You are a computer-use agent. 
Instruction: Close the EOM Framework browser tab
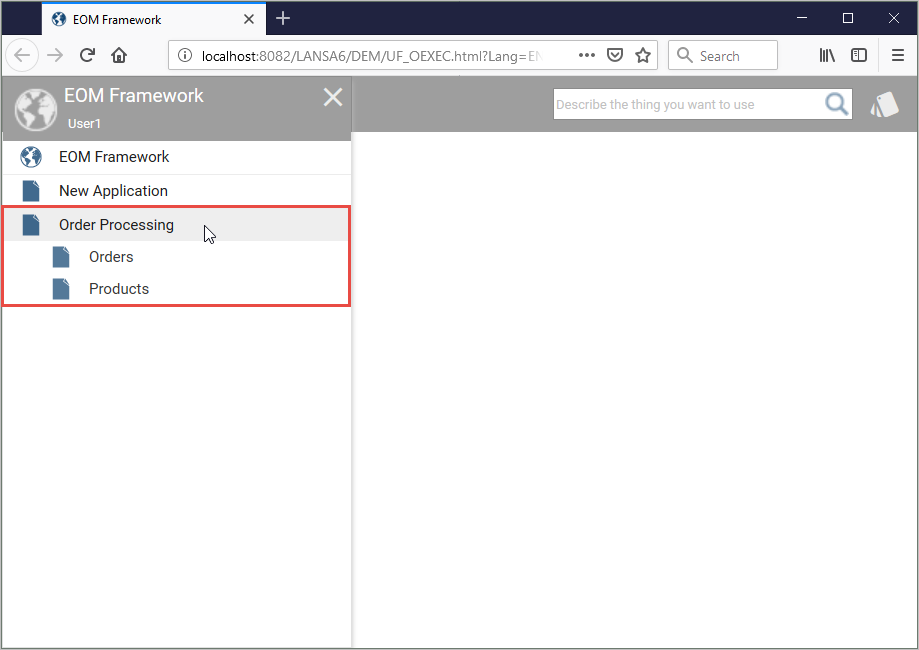249,19
